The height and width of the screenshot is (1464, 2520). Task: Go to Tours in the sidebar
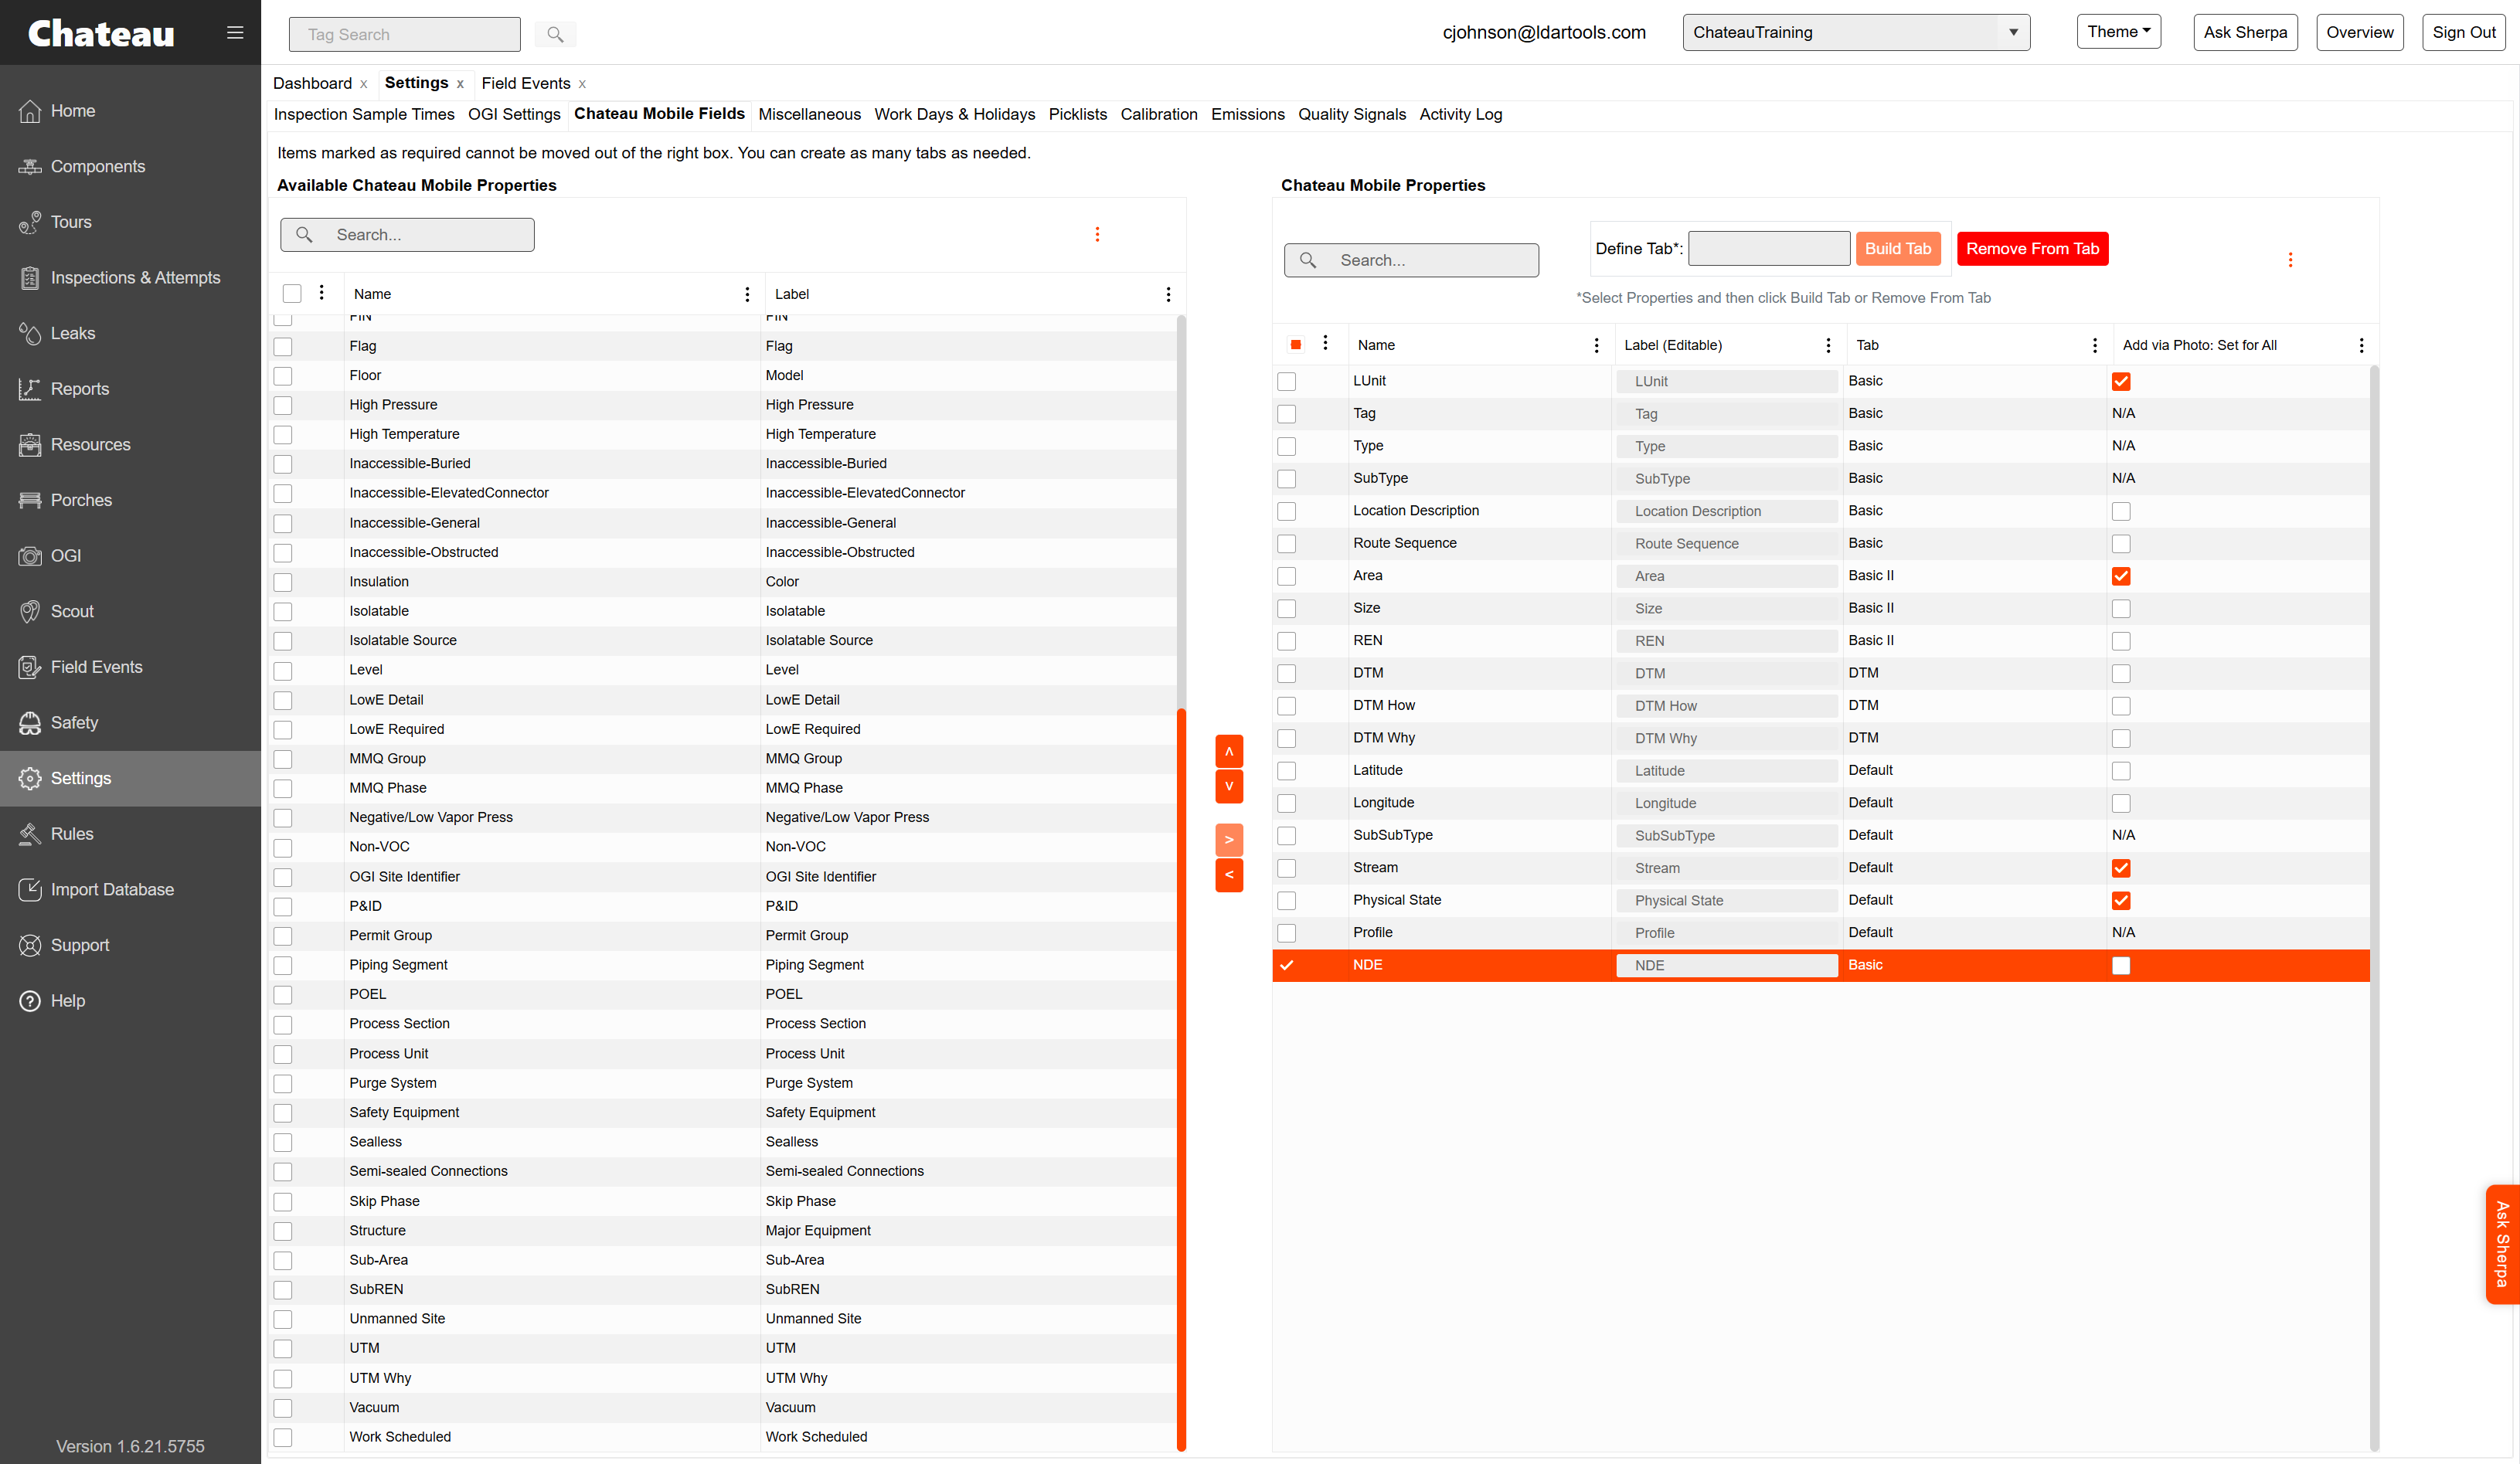pos(130,222)
